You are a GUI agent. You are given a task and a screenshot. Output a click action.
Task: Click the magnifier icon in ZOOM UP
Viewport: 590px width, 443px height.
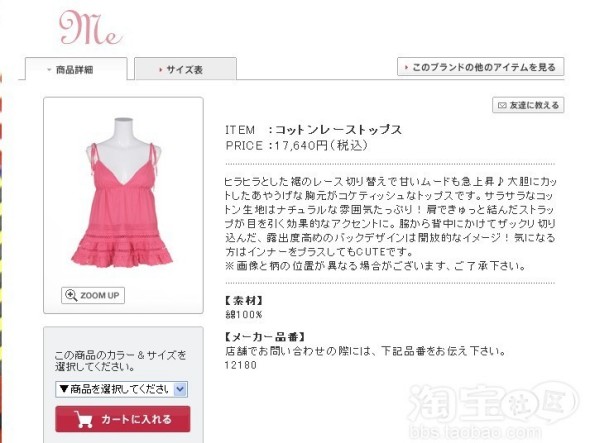tap(71, 295)
